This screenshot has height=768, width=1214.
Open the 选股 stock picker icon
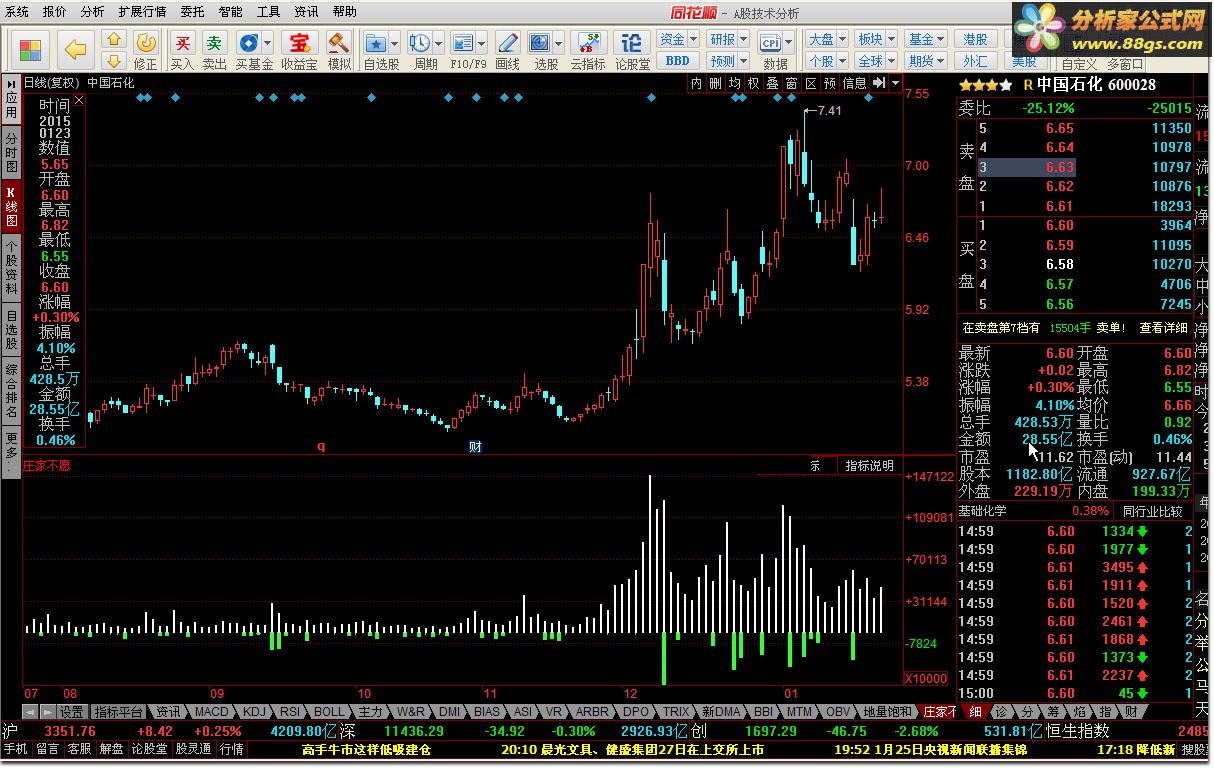(x=540, y=43)
